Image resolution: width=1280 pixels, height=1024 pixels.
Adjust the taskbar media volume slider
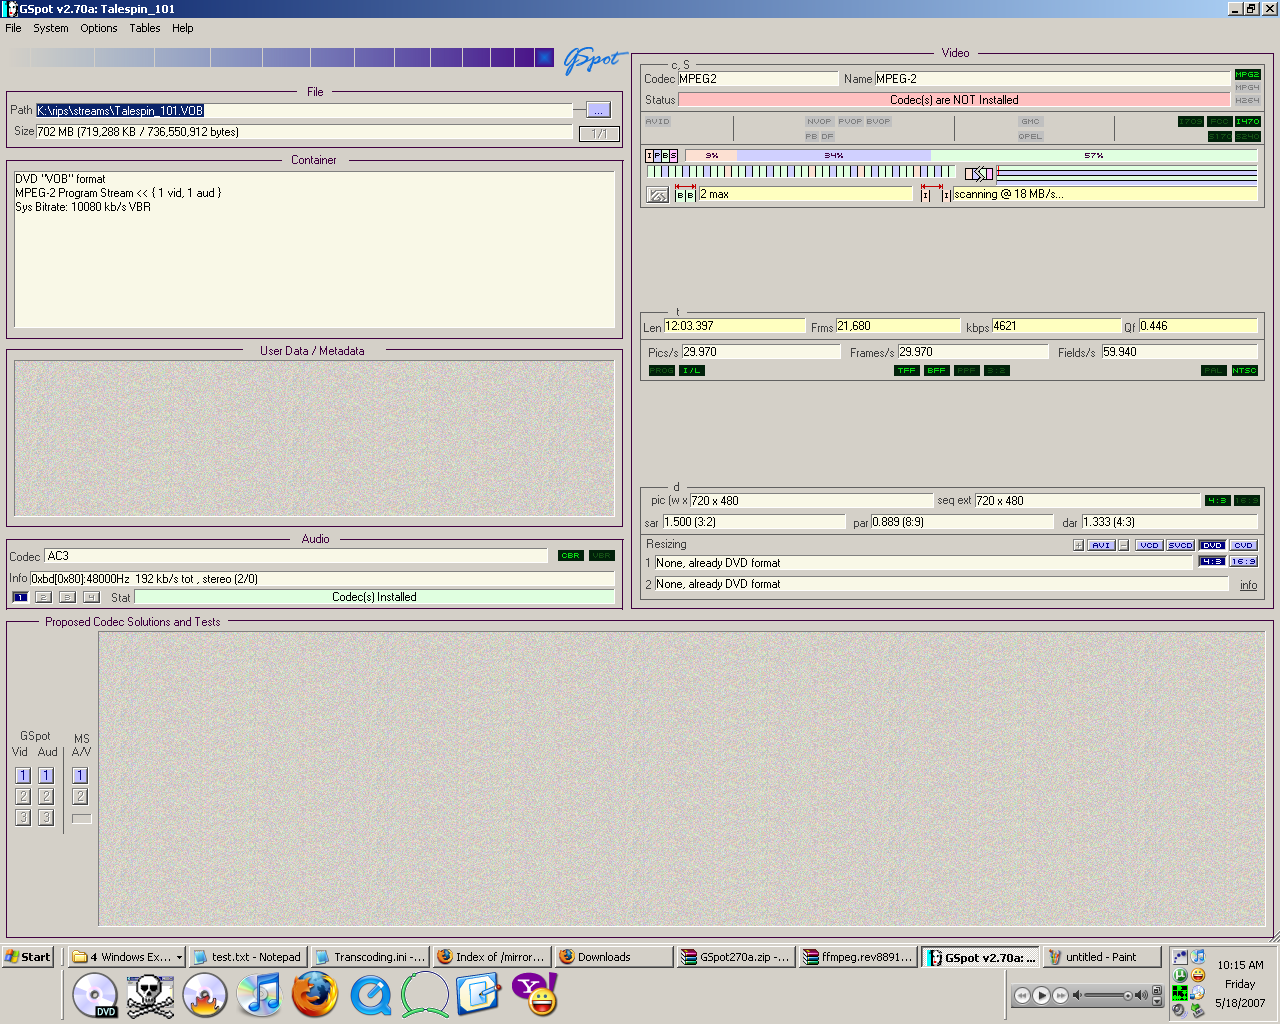click(x=1110, y=995)
